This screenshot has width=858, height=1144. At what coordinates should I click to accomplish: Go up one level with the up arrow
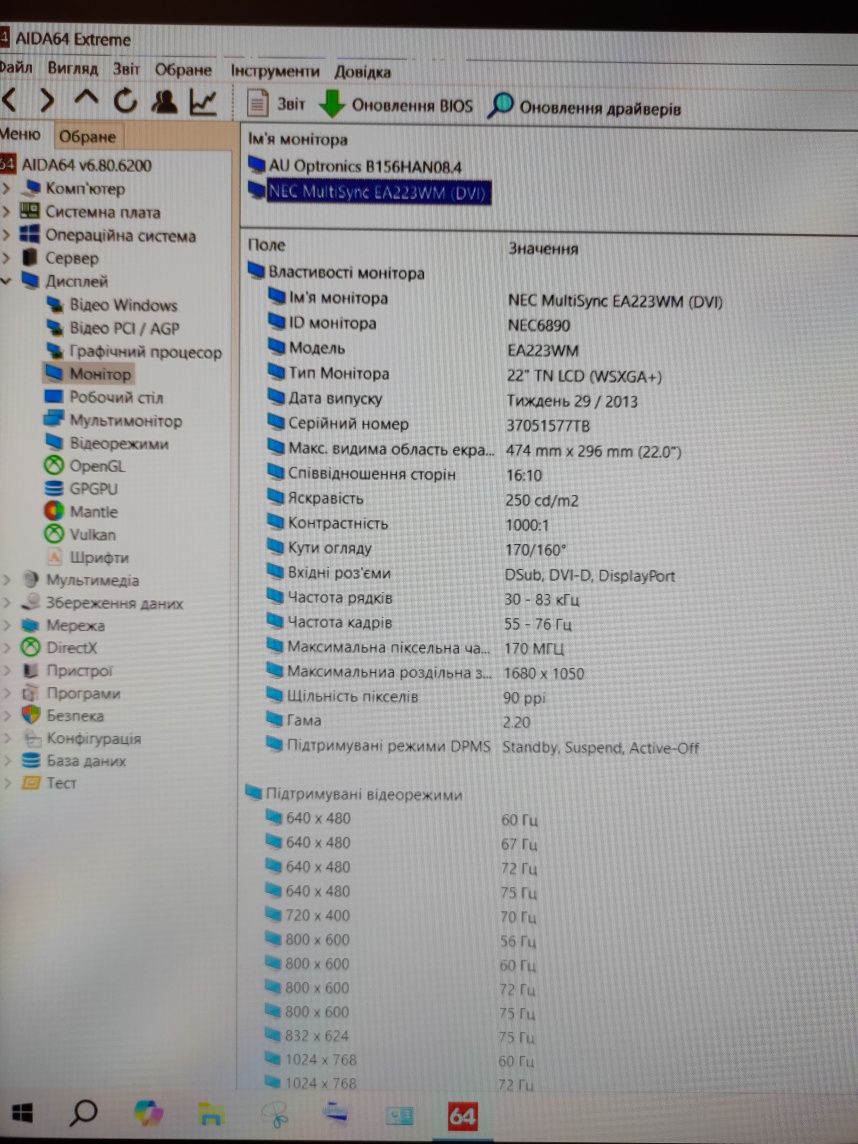click(86, 99)
